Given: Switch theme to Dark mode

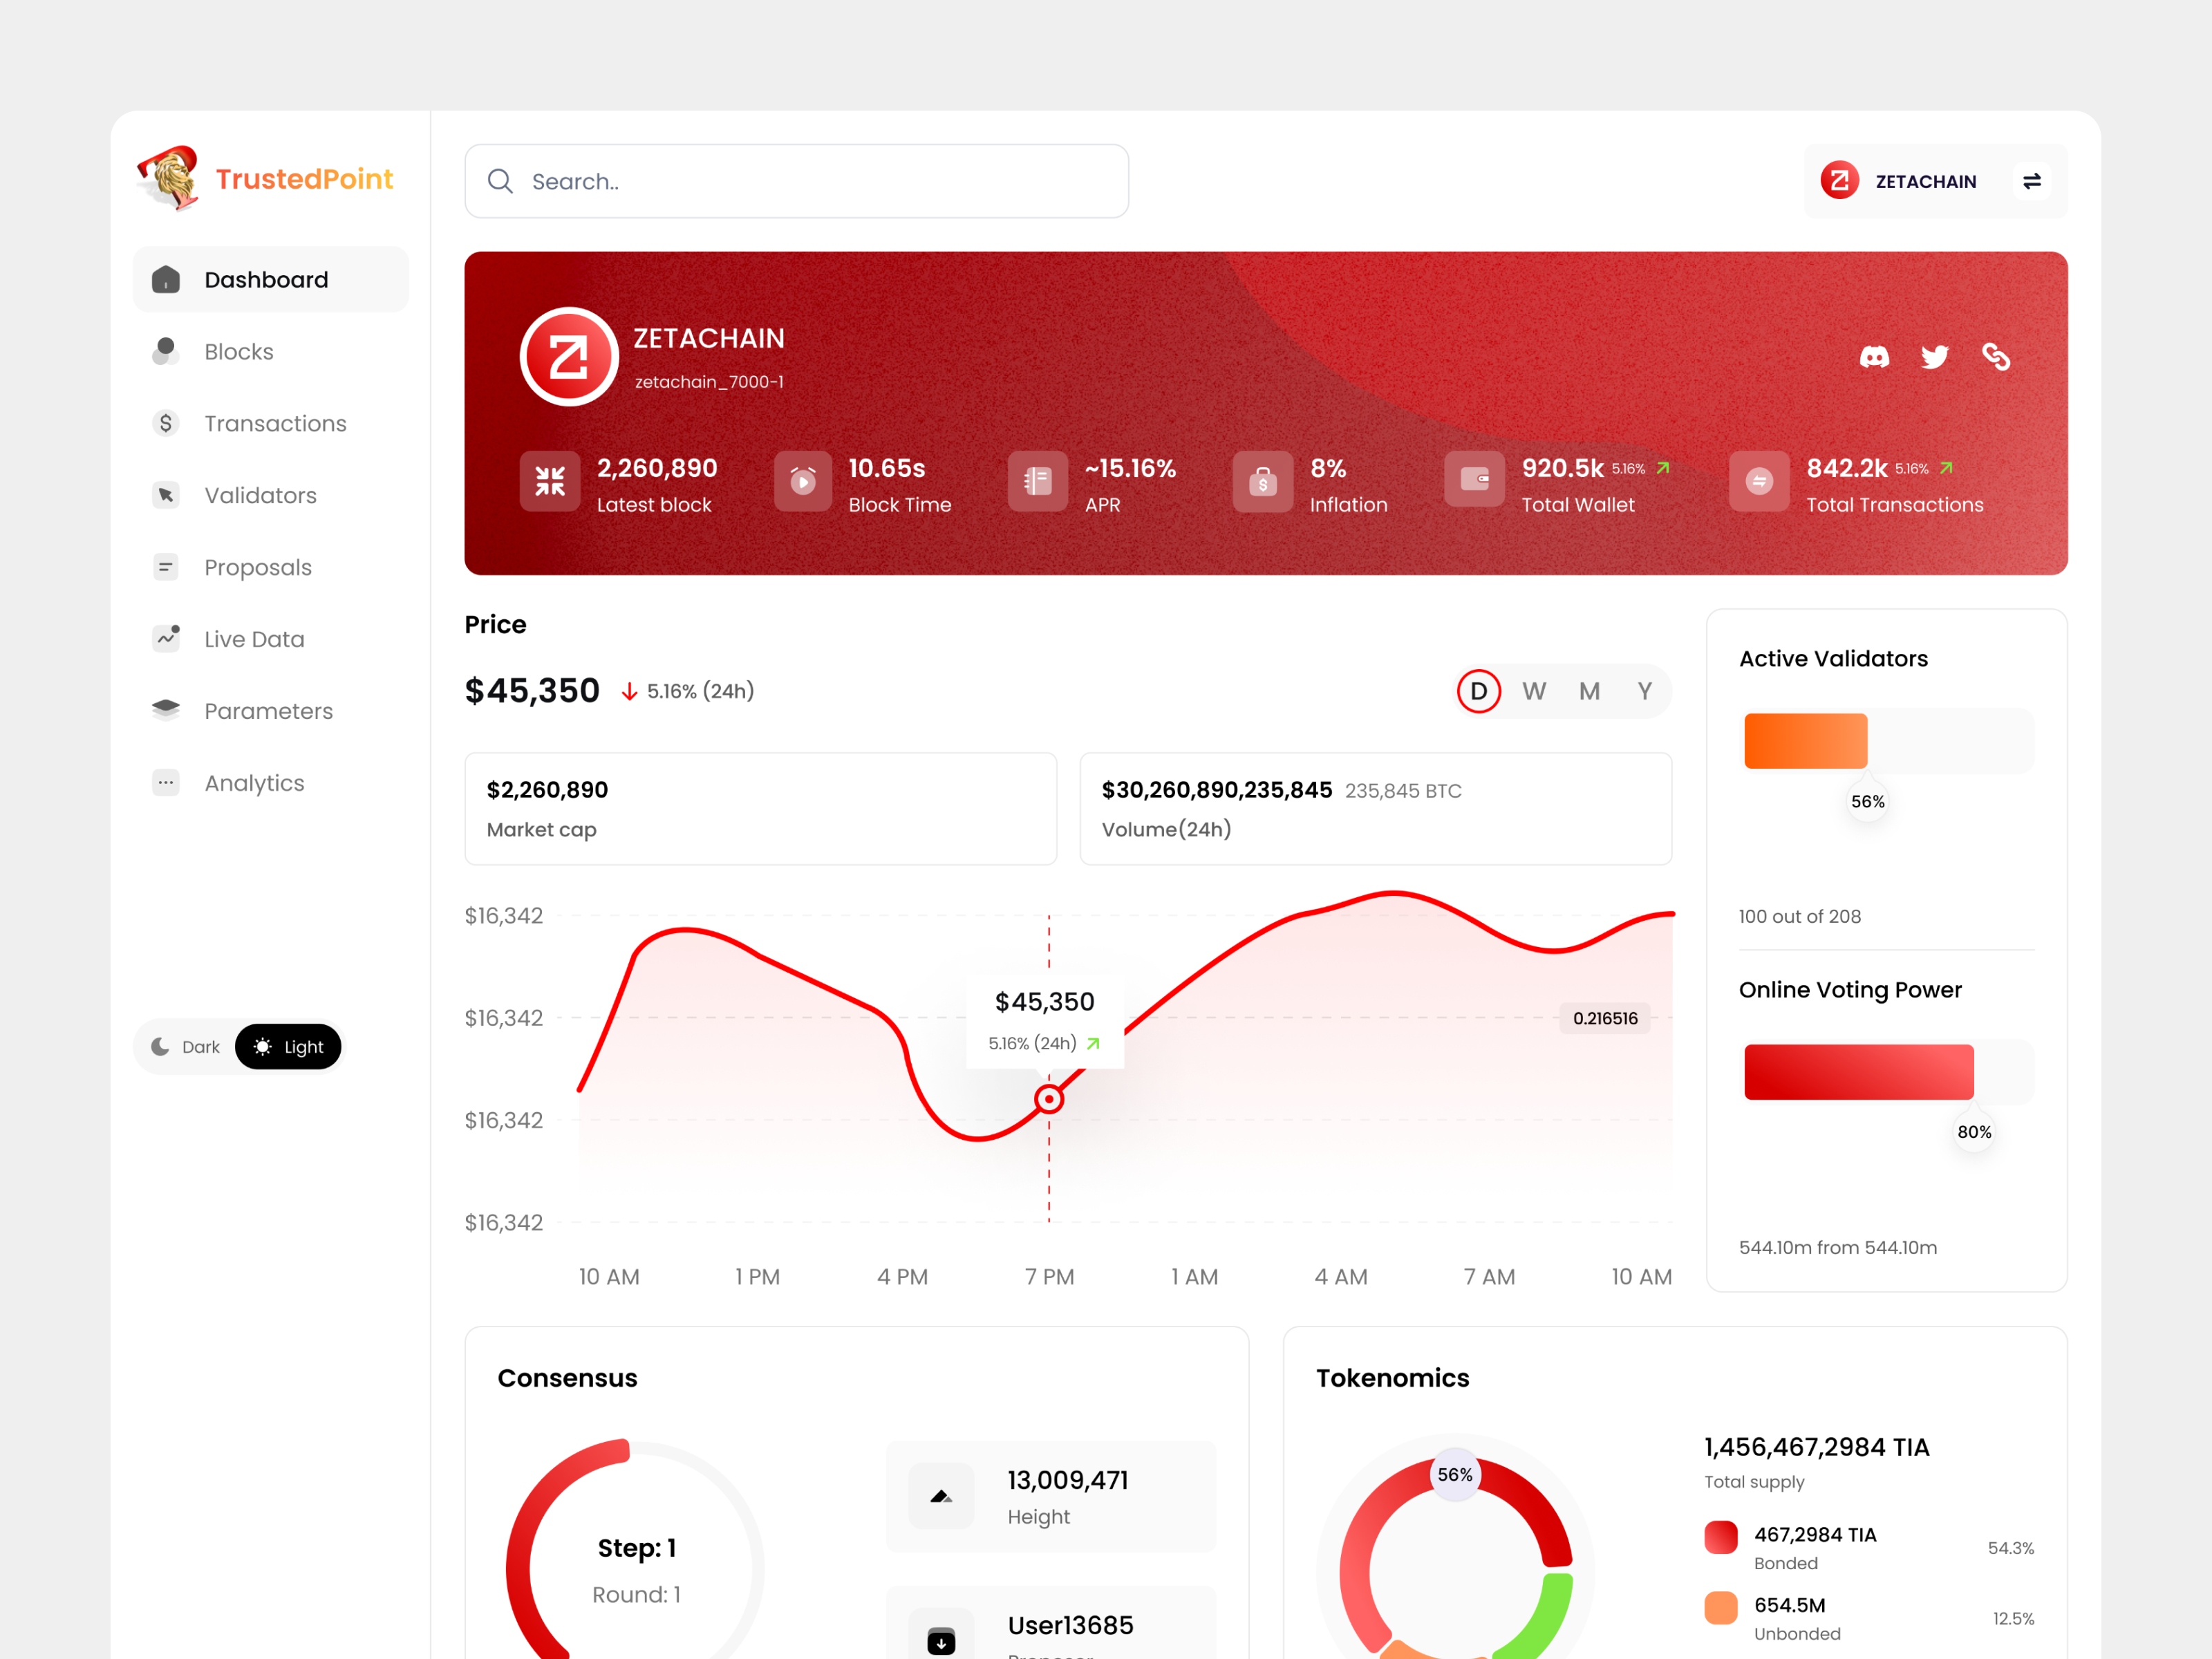Looking at the screenshot, I should [x=186, y=1046].
